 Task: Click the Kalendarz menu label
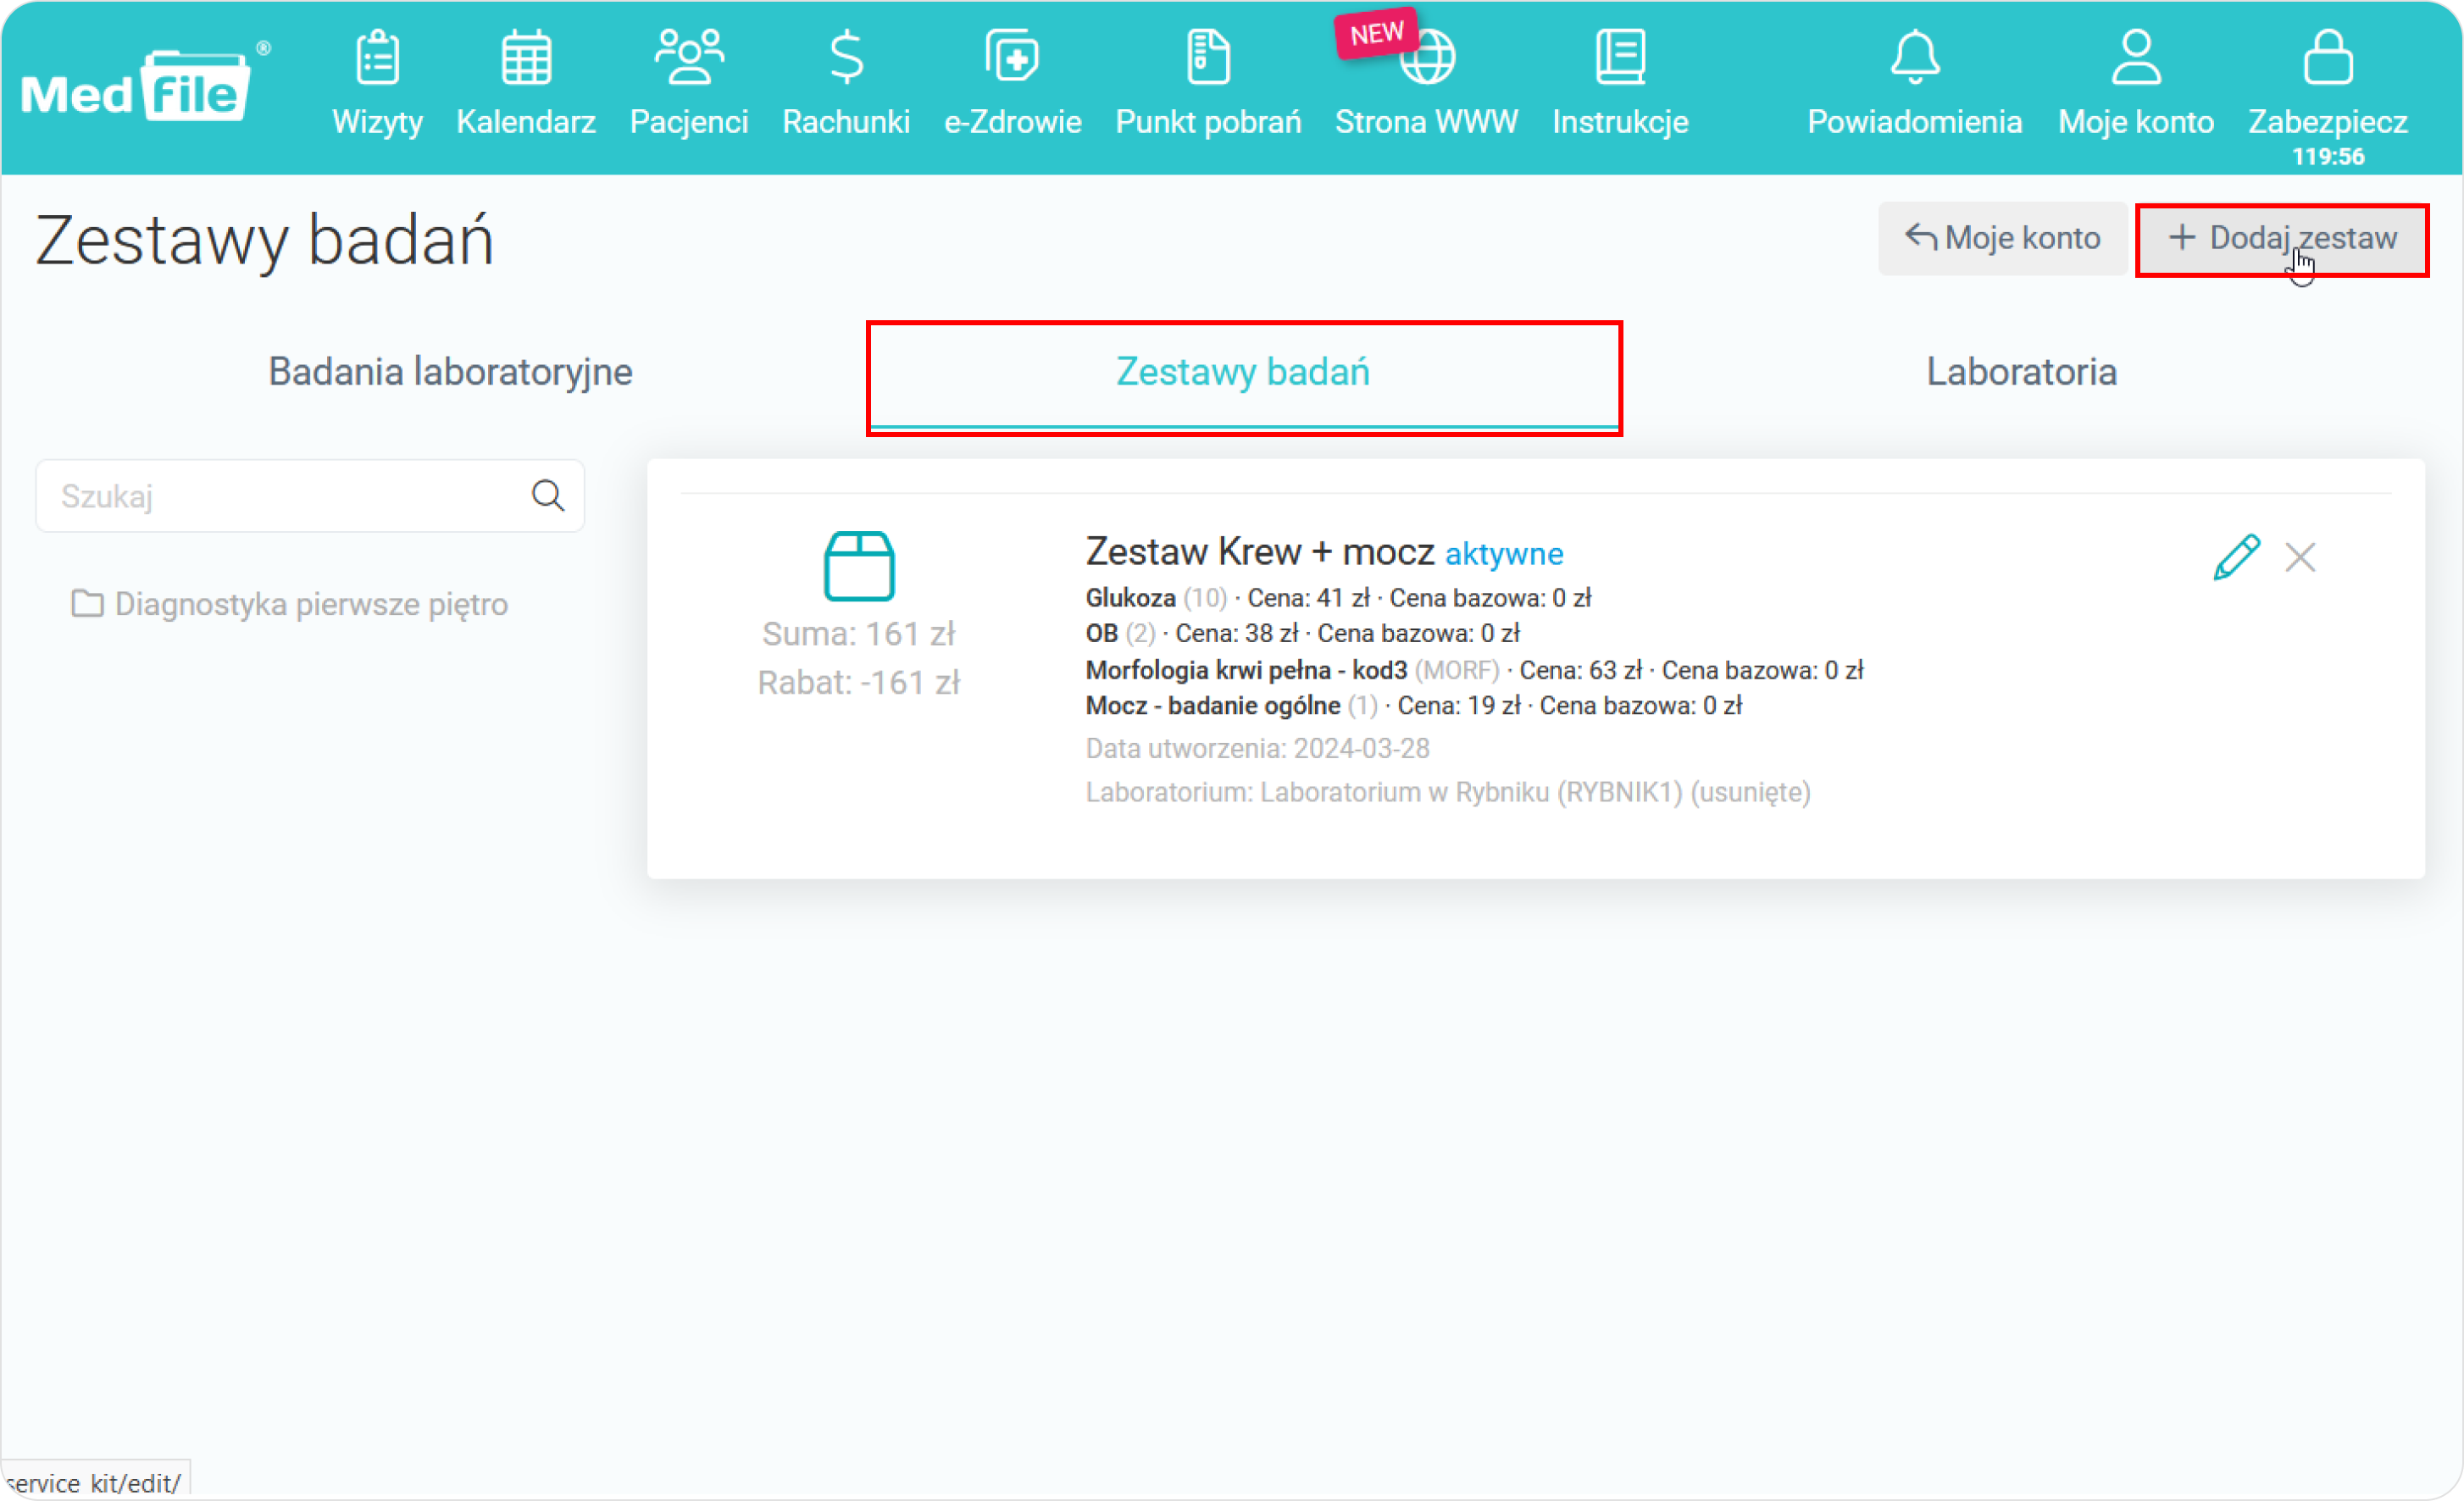(526, 122)
